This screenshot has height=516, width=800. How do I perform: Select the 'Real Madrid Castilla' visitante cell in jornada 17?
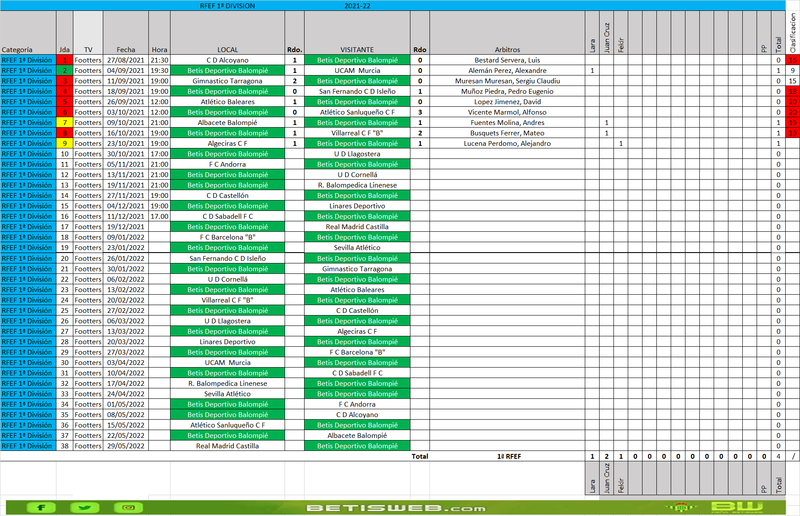357,227
